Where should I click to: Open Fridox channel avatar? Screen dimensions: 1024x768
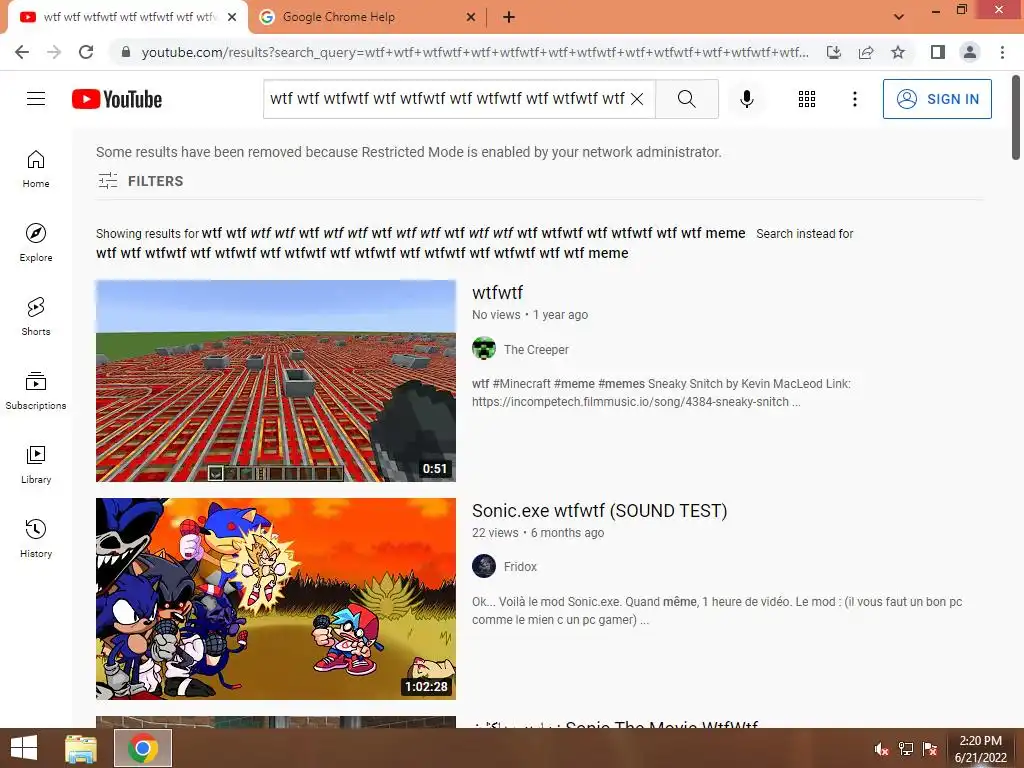click(484, 566)
